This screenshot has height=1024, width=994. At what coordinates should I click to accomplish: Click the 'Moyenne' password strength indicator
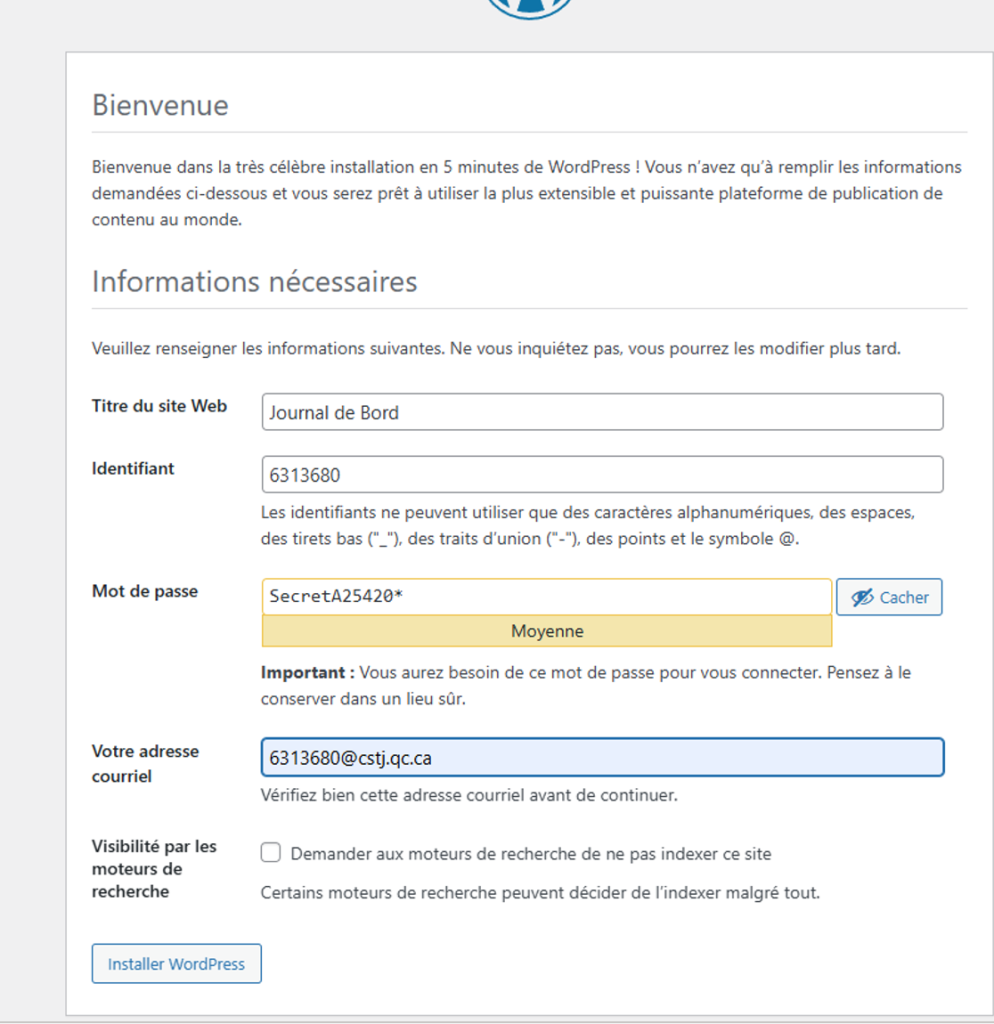546,631
